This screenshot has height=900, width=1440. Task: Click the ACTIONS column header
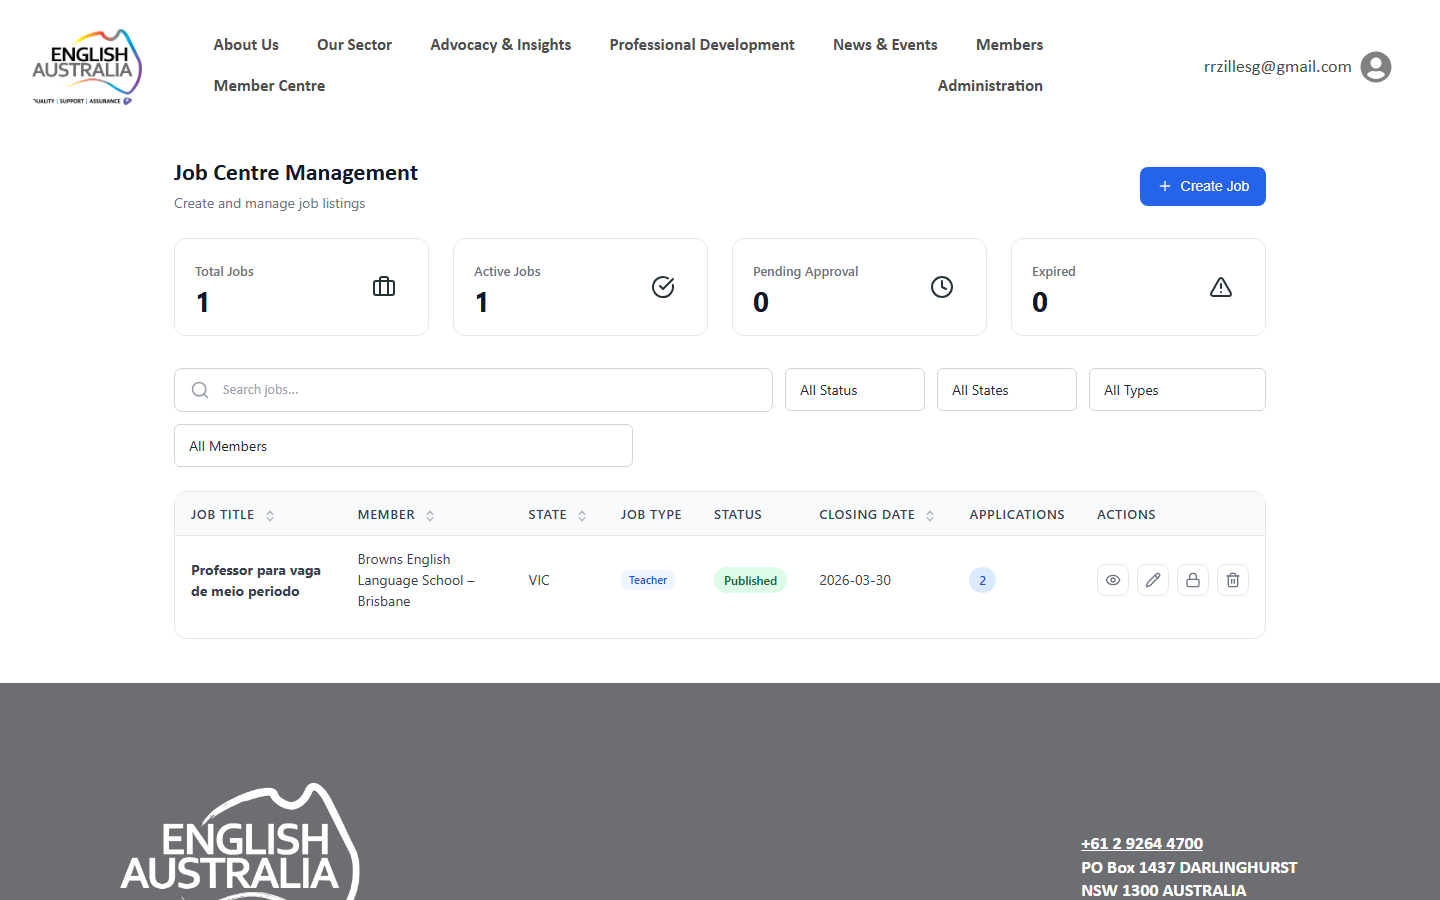pos(1126,515)
